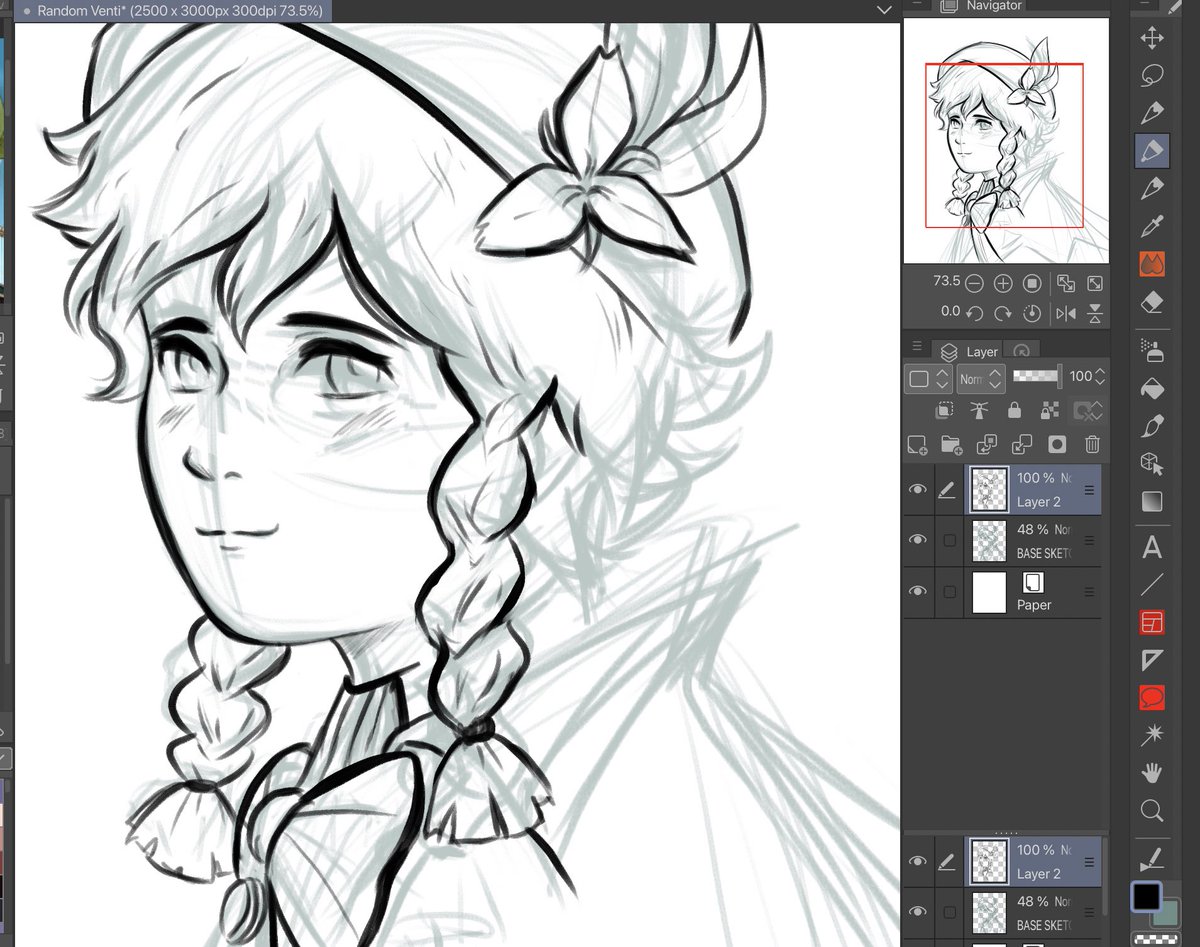Check BASE SKETCH layer selection box in upper list
1200x947 pixels.
(x=950, y=540)
